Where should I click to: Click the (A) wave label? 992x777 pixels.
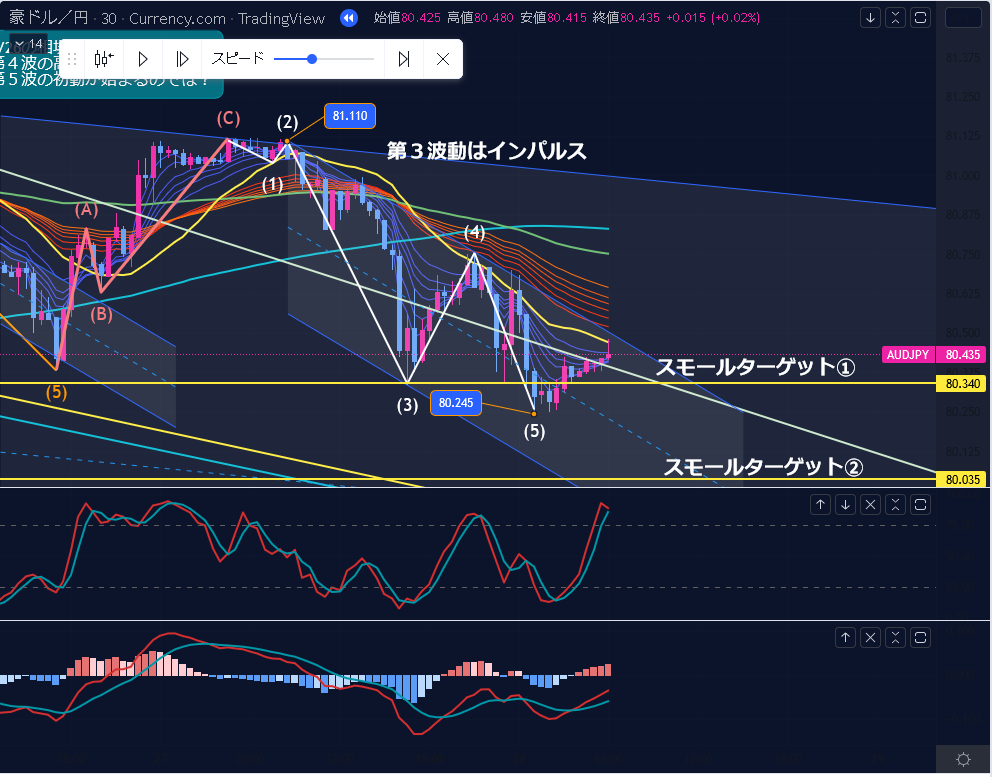[87, 209]
